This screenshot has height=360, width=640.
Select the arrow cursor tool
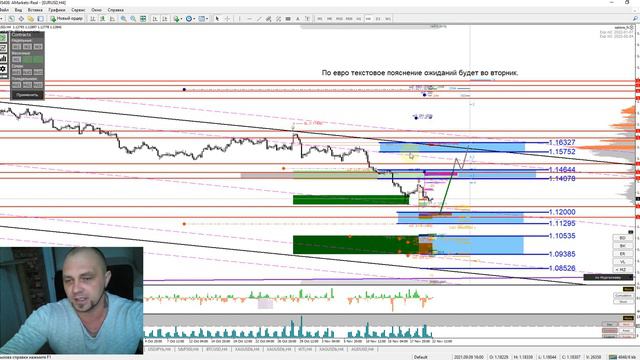point(217,19)
